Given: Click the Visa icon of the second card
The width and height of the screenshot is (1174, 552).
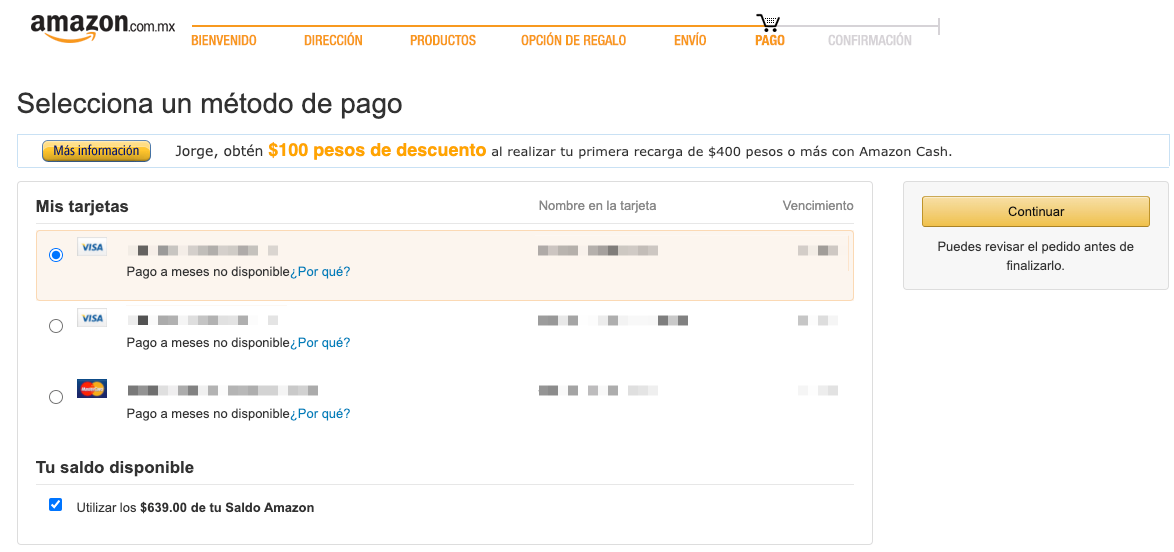Looking at the screenshot, I should 92,318.
